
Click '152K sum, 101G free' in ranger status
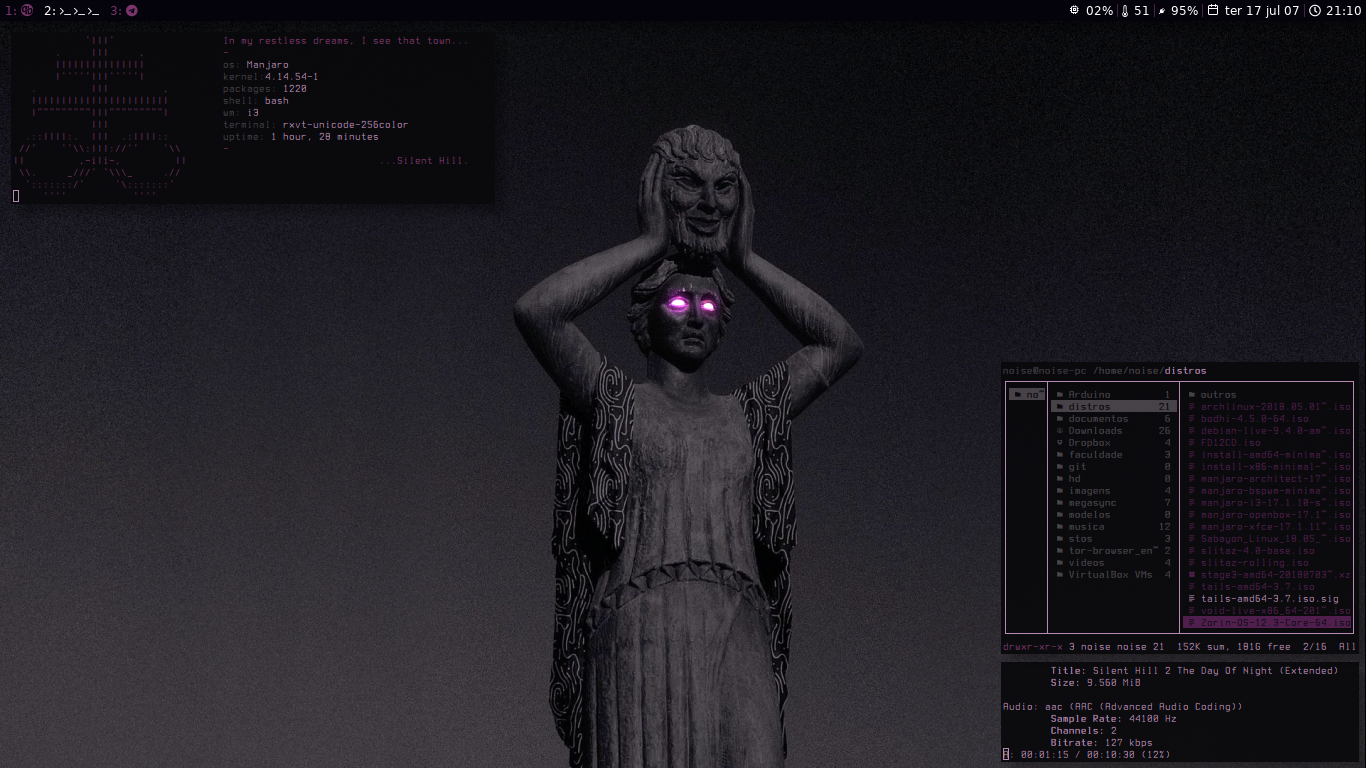click(1234, 647)
